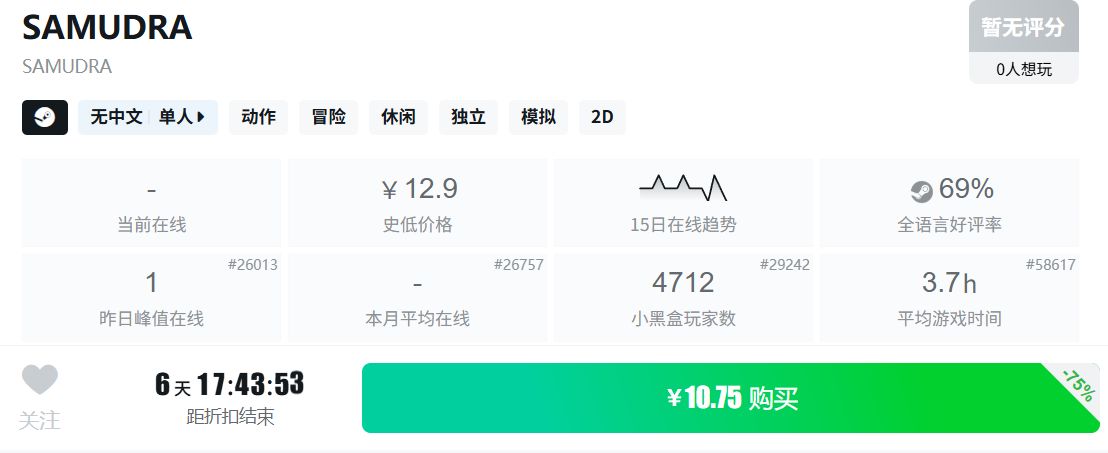The height and width of the screenshot is (453, 1108).
Task: Click the large SAMUDRA game title
Action: click(x=107, y=27)
